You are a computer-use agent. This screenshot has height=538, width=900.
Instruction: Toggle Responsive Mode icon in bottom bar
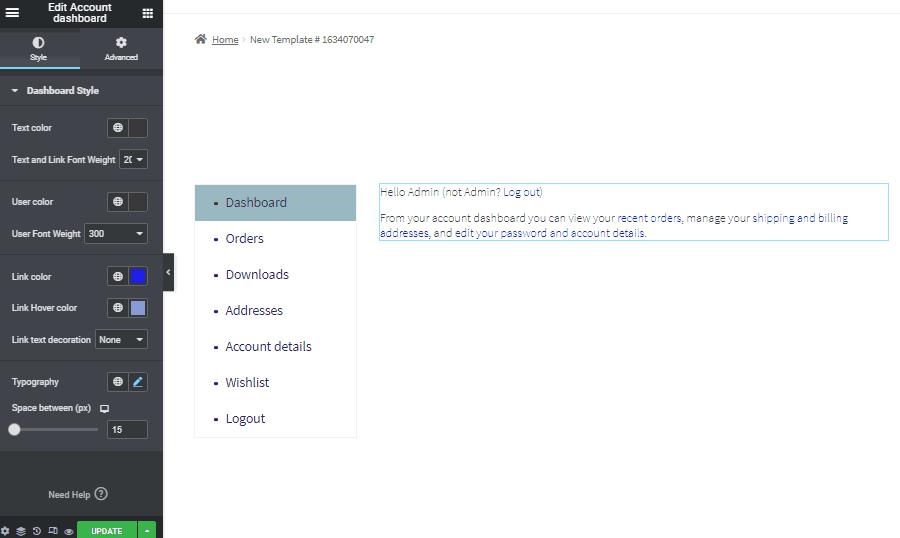click(x=53, y=531)
